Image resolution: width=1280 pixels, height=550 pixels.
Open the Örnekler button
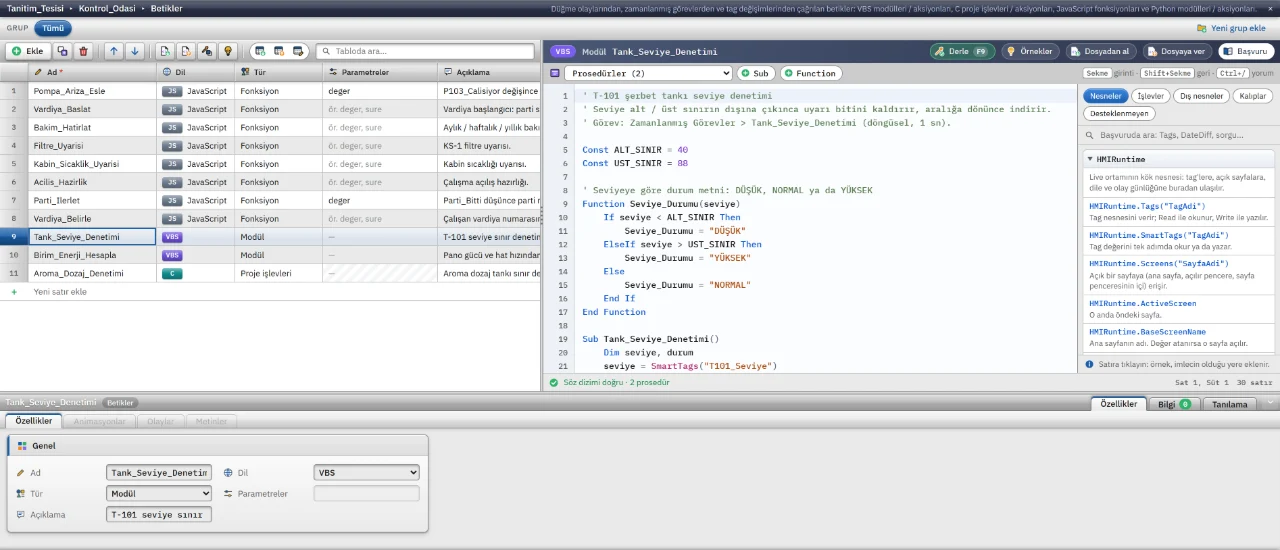[1029, 51]
